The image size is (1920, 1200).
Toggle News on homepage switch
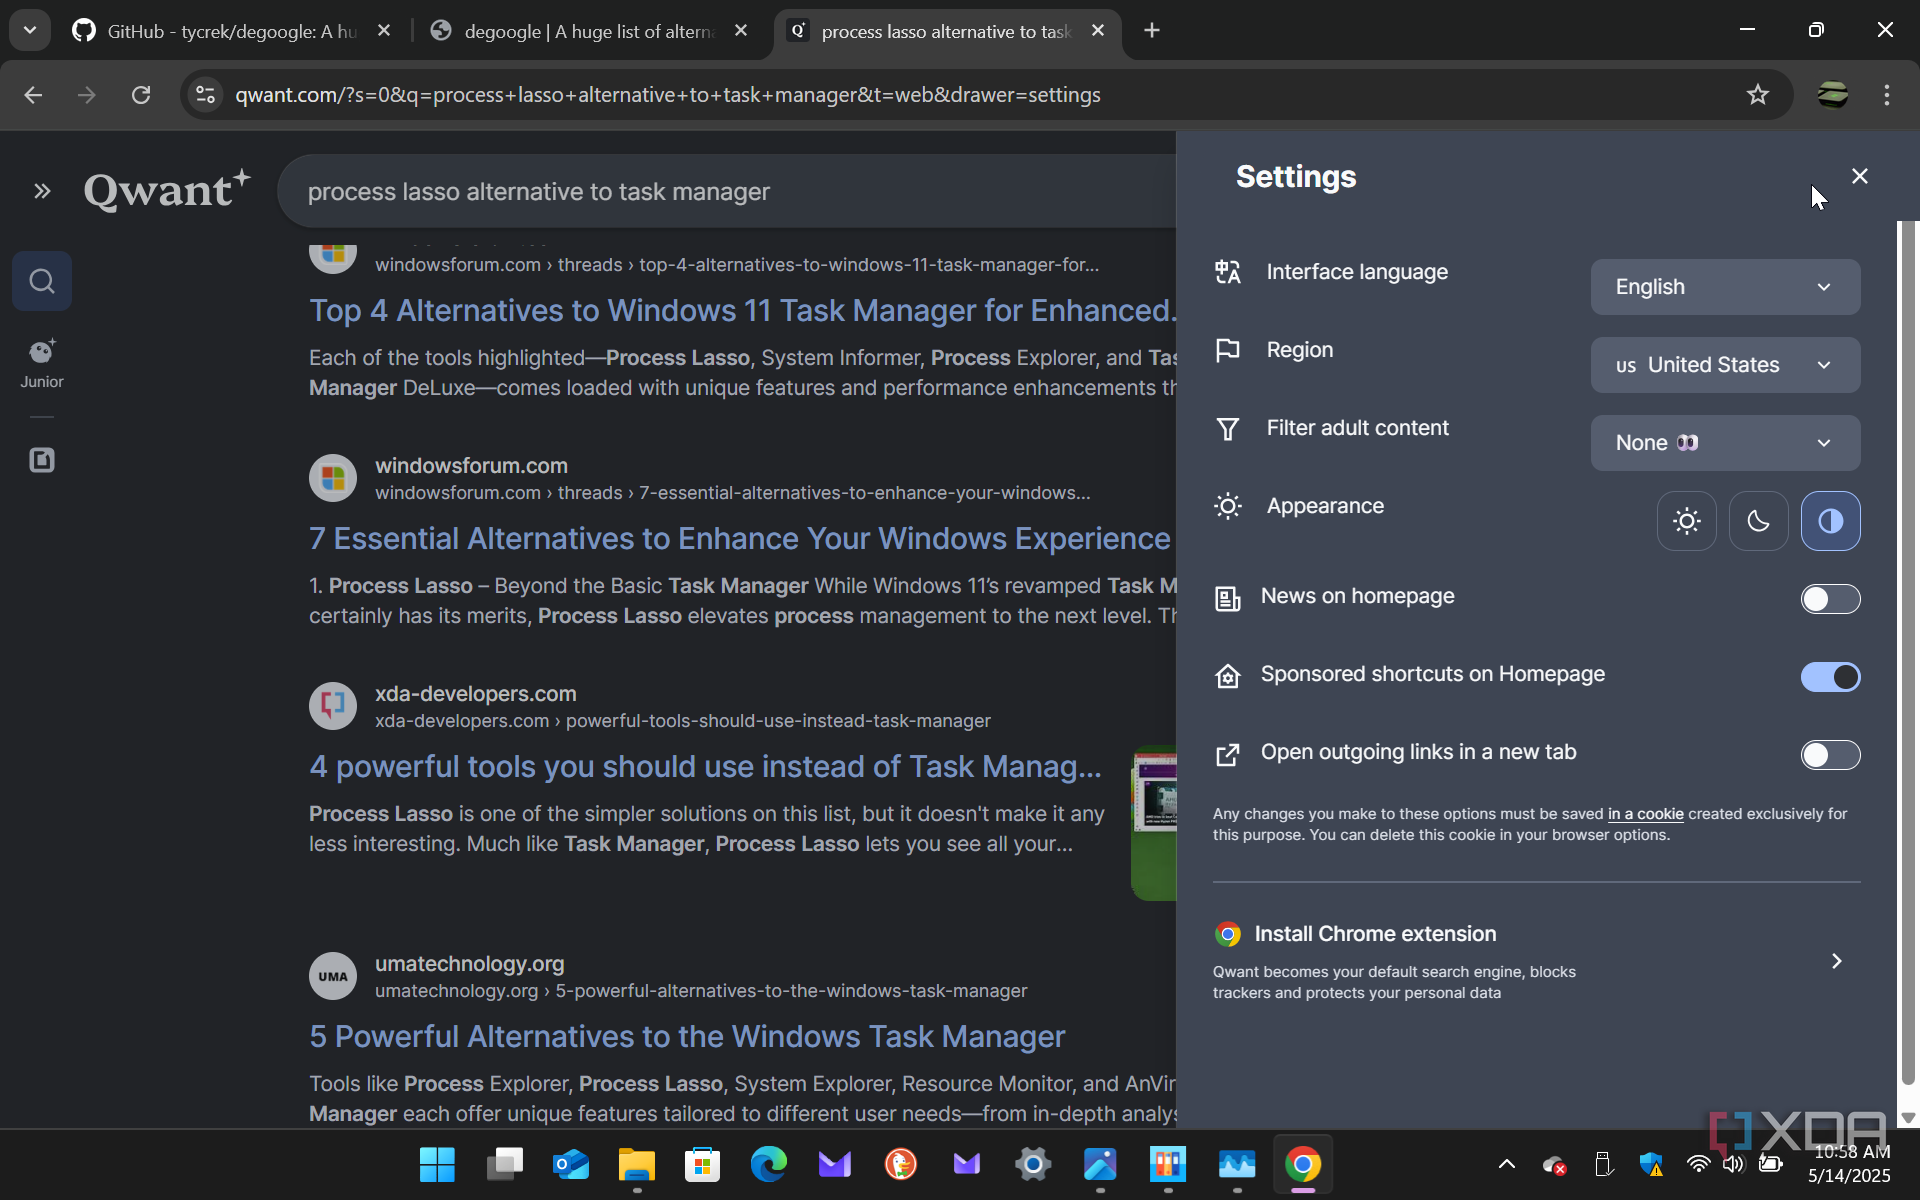click(1830, 599)
